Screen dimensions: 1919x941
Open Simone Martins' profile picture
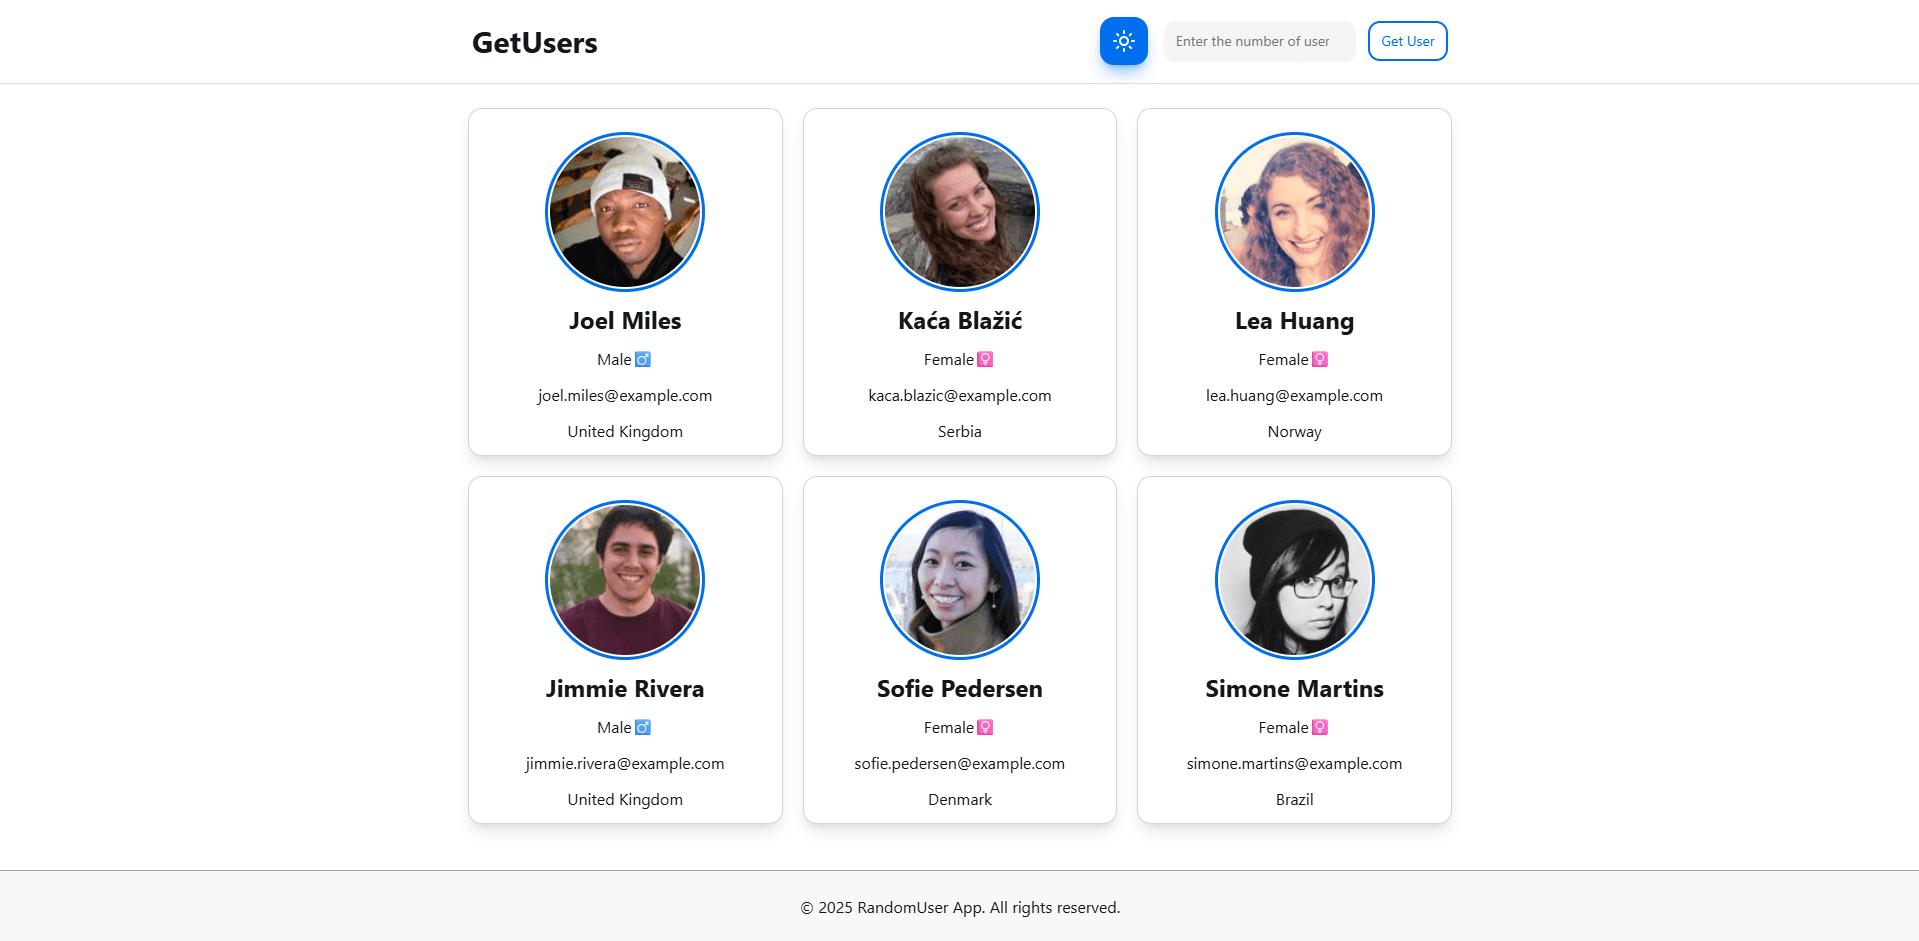pos(1294,580)
